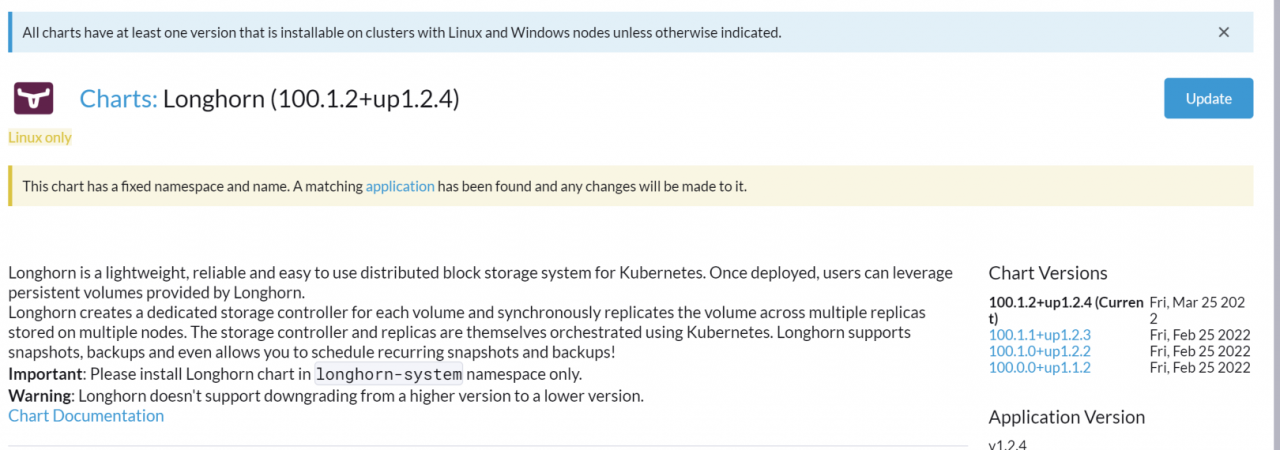
Task: Click the longhorn-system namespace code text
Action: coord(389,375)
